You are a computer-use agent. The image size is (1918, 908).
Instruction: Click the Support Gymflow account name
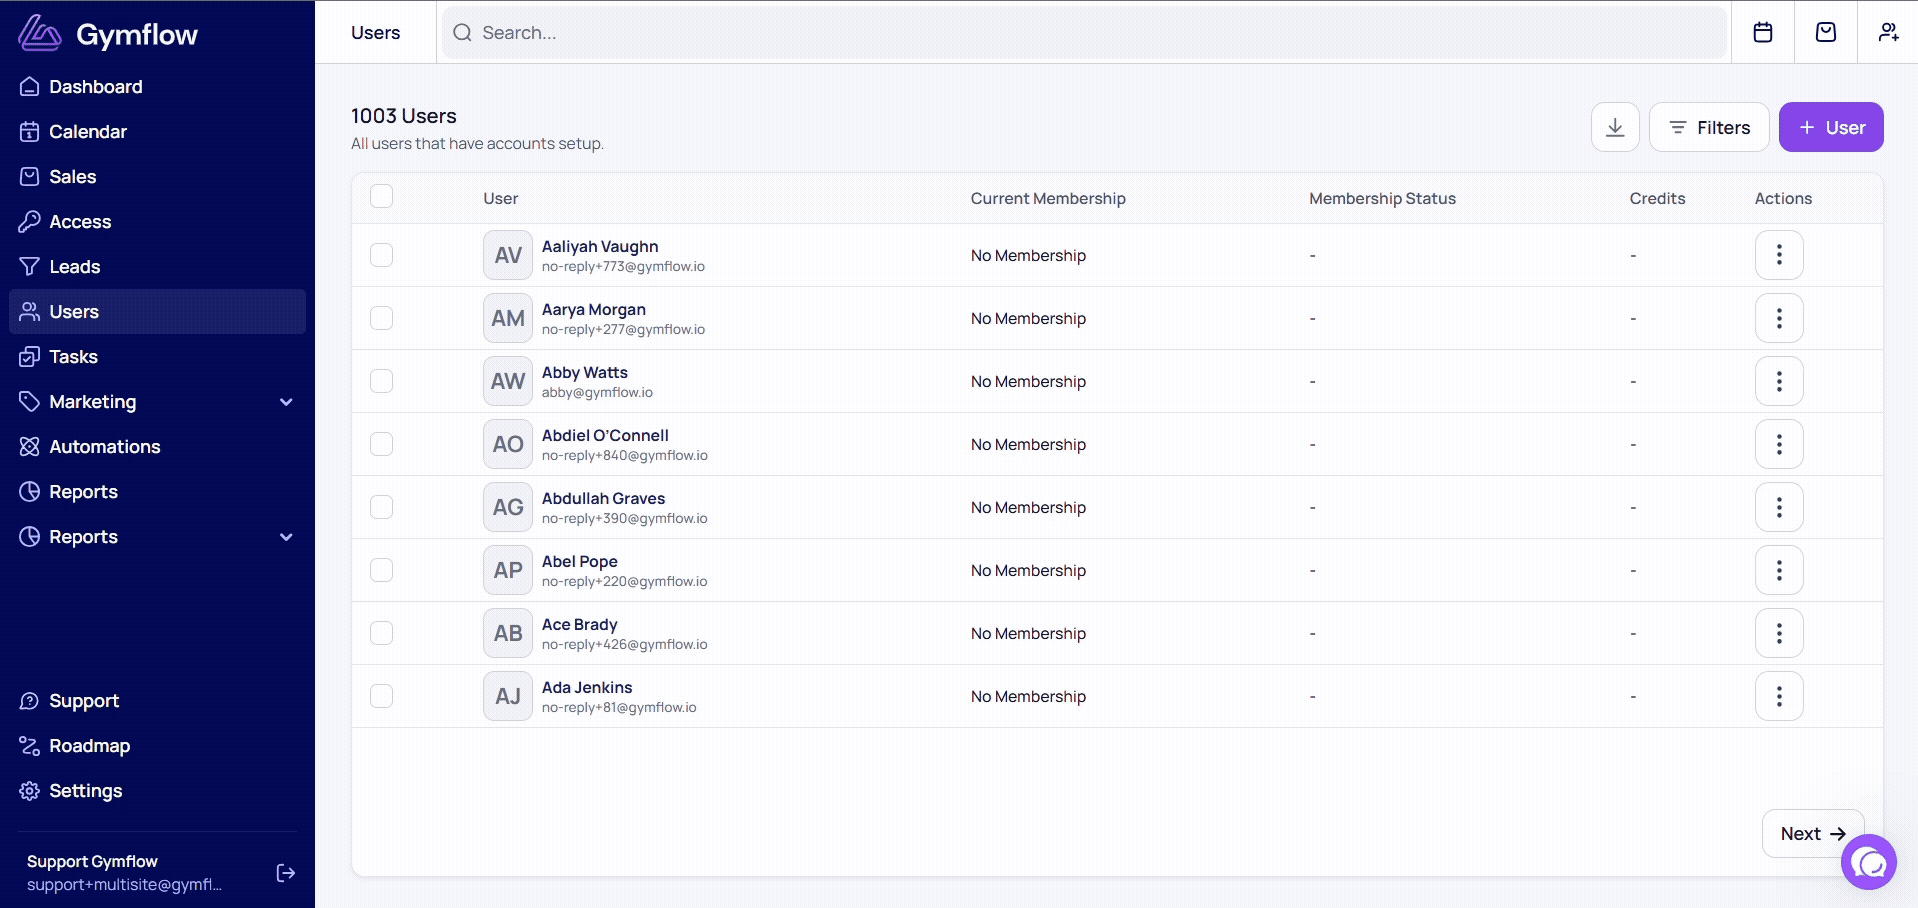(92, 861)
